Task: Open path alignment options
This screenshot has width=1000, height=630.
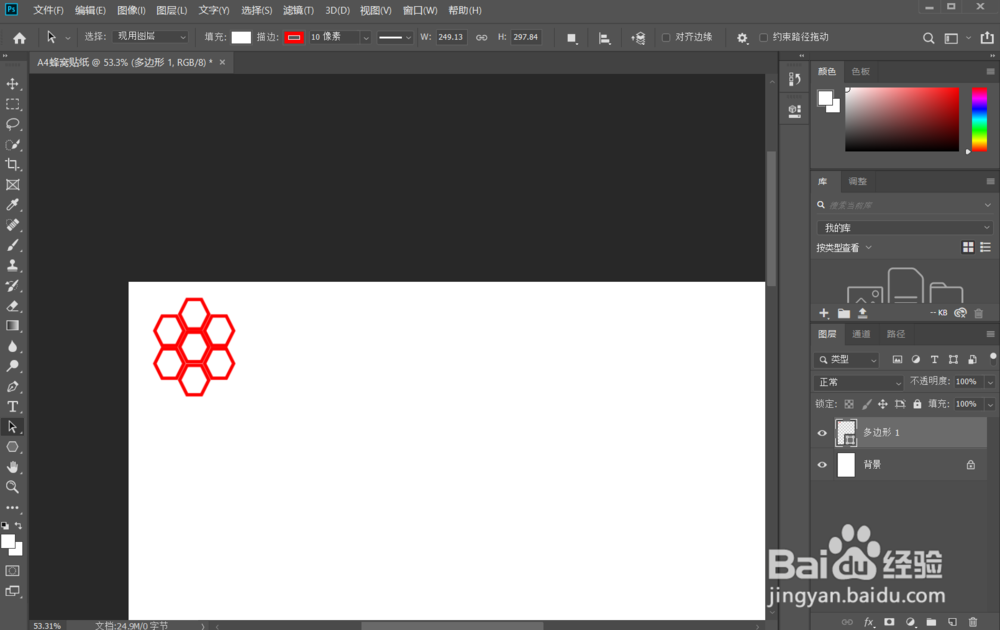Action: [604, 38]
